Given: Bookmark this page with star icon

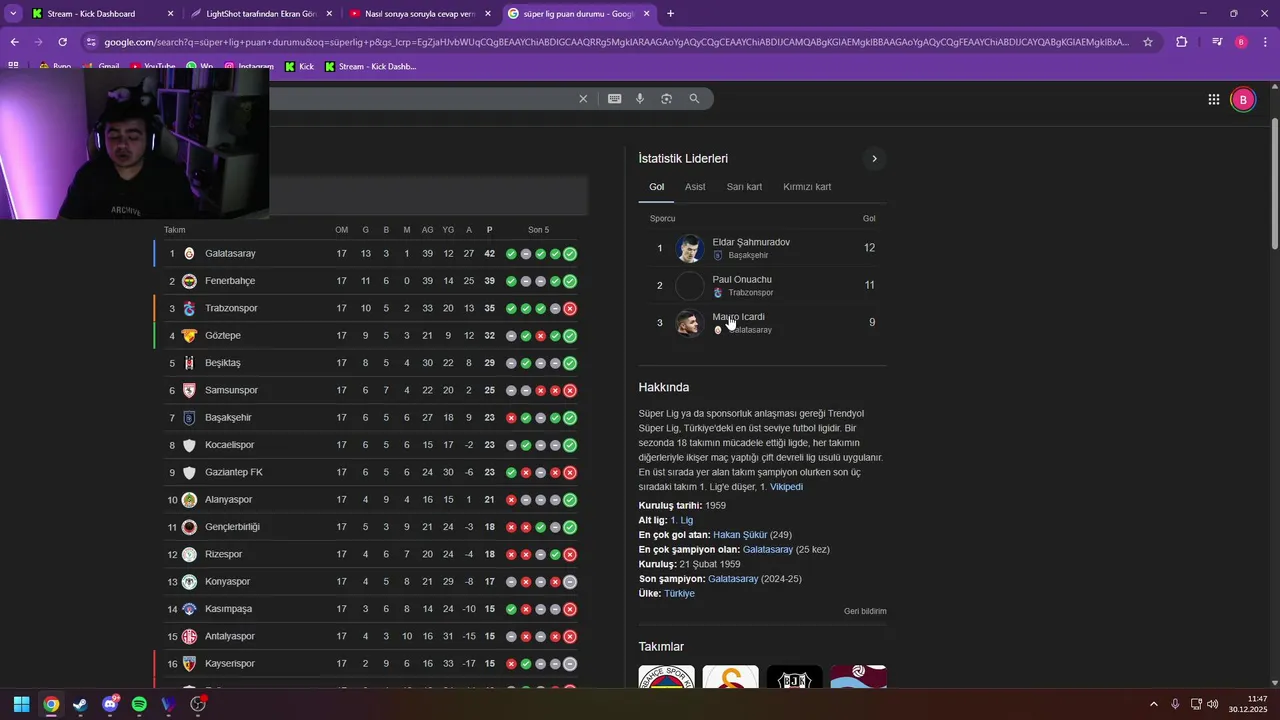Looking at the screenshot, I should [x=1148, y=42].
